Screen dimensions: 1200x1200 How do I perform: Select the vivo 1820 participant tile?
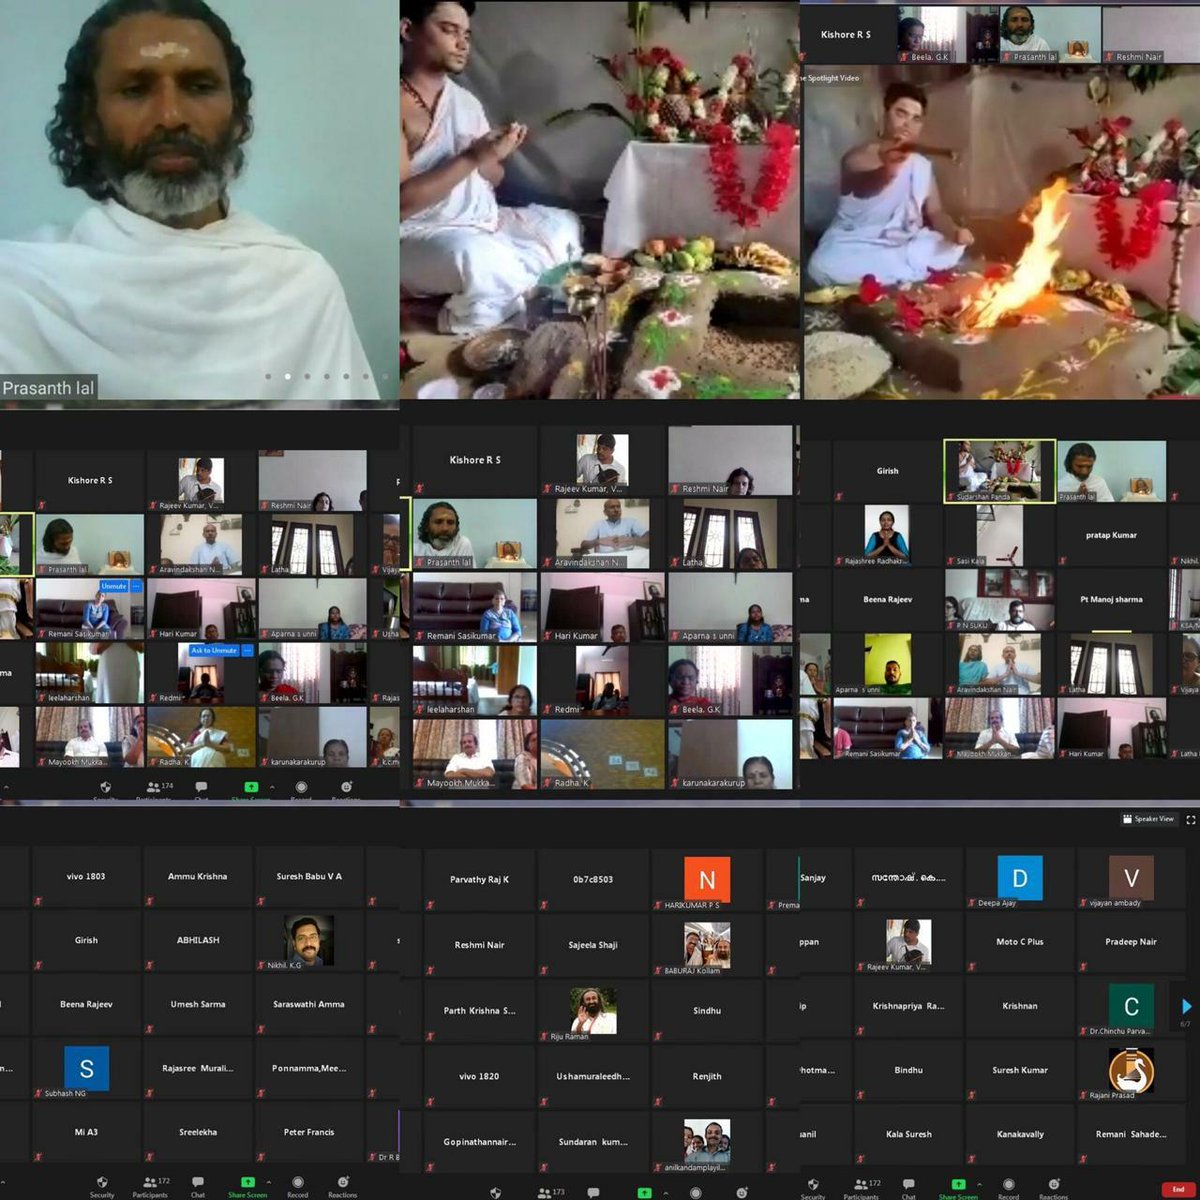pos(480,1076)
